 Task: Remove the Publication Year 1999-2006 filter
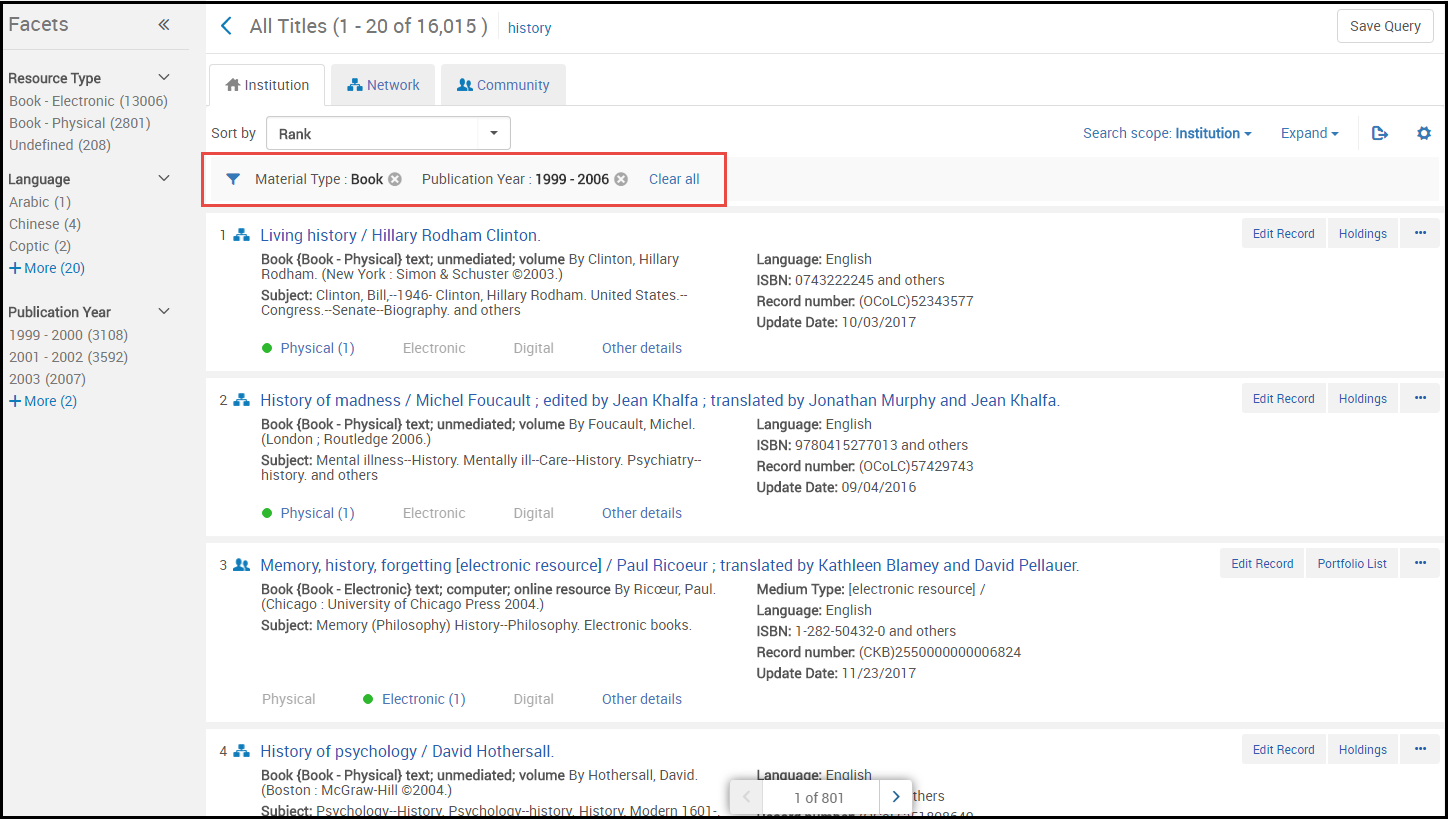pyautogui.click(x=621, y=179)
